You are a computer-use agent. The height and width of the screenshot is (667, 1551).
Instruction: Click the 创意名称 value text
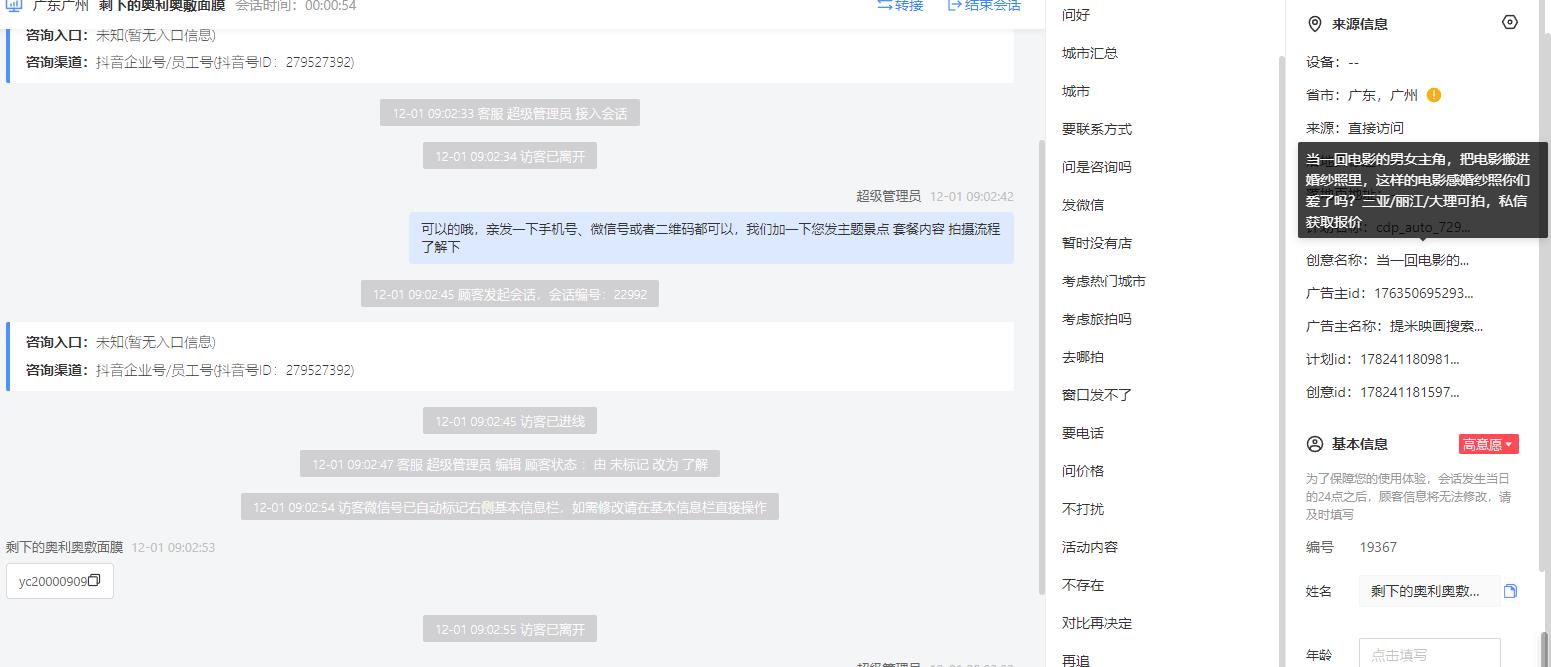tap(1423, 260)
